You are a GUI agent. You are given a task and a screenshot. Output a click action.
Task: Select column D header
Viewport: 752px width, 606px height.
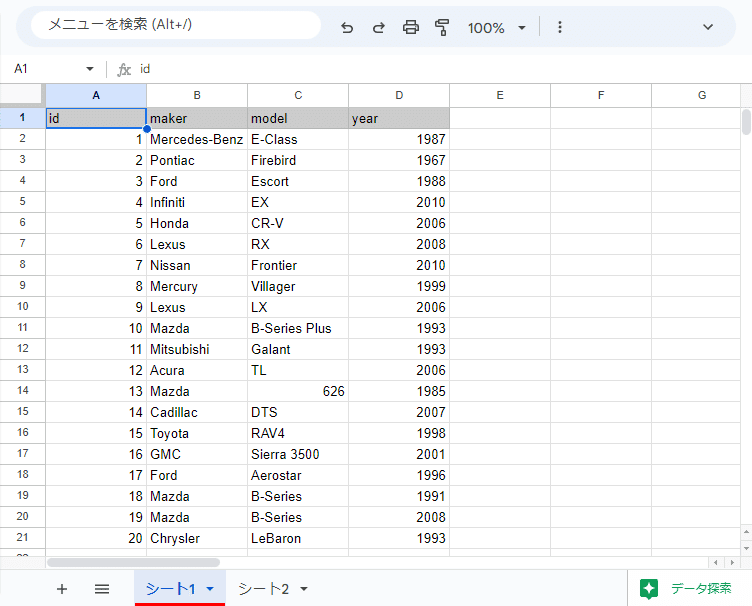tap(399, 95)
